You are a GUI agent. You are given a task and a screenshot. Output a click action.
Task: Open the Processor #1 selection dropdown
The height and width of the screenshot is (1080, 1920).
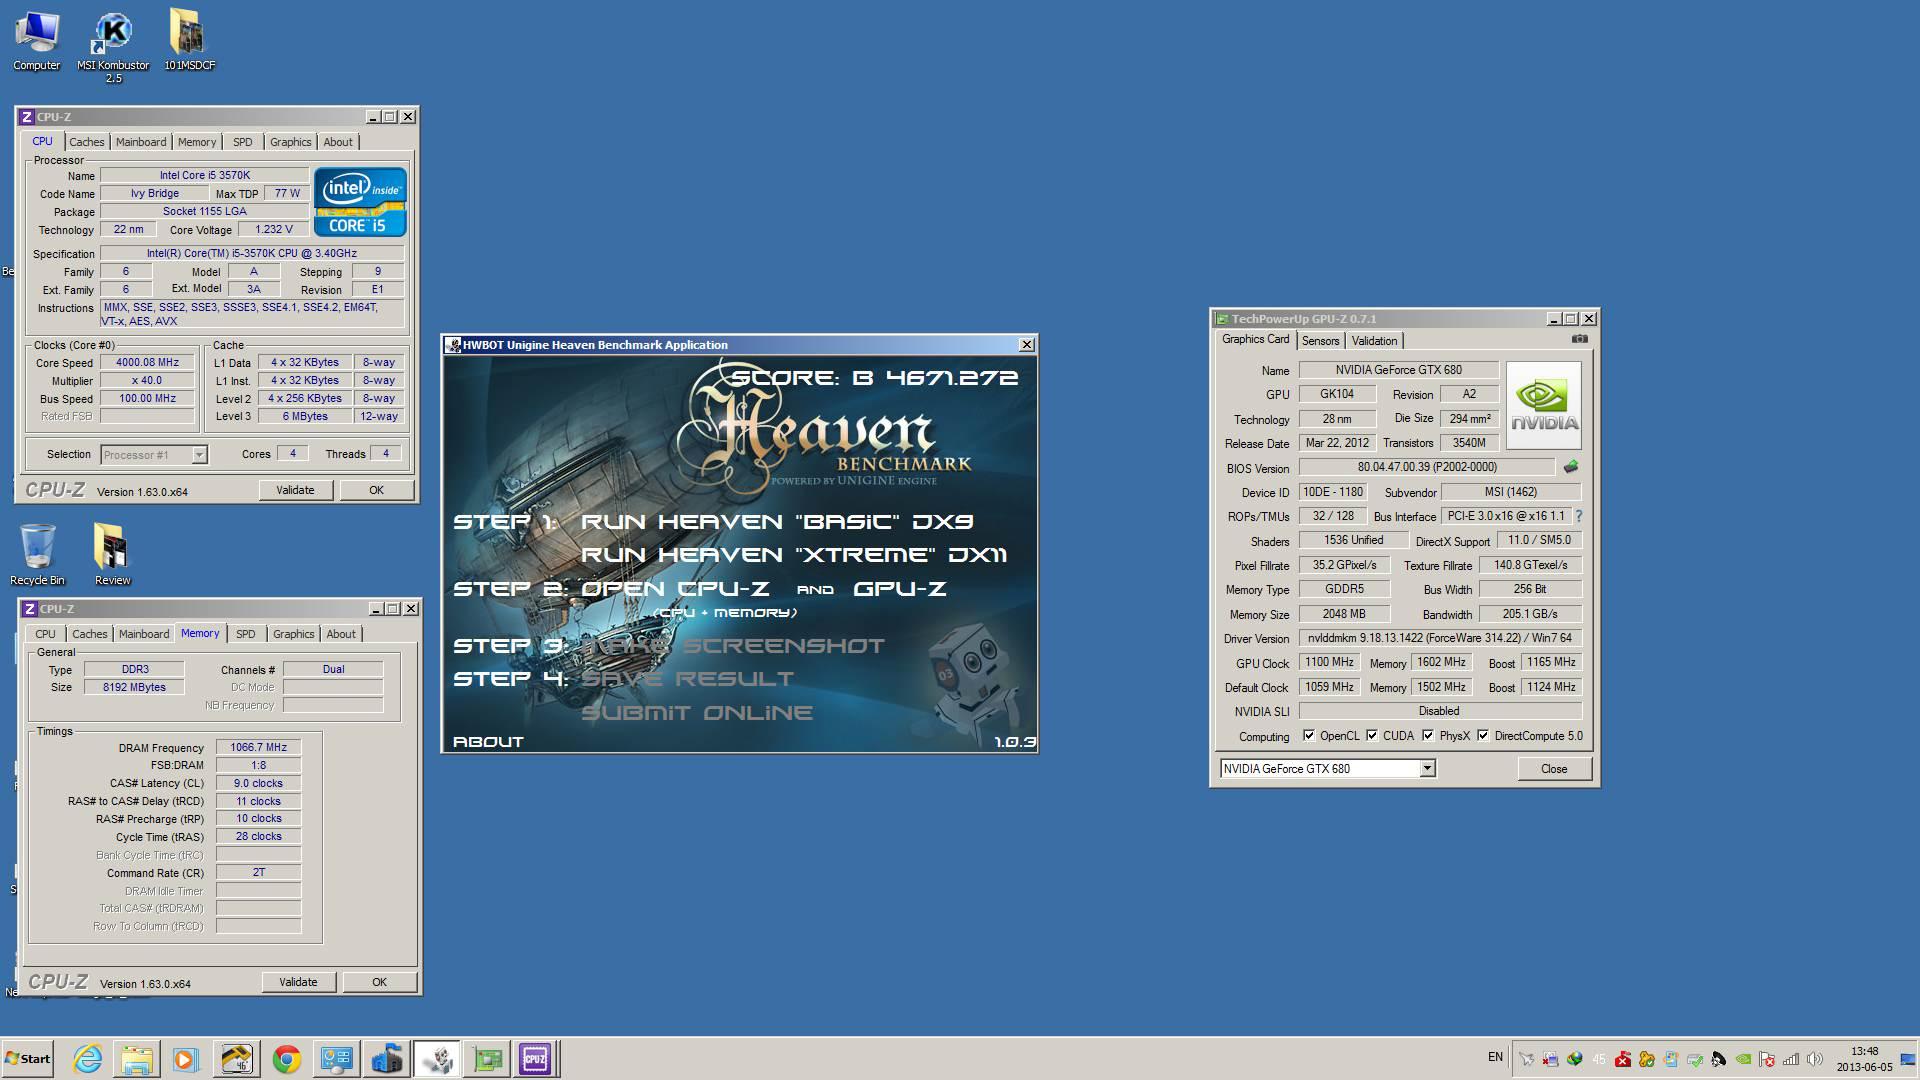199,455
